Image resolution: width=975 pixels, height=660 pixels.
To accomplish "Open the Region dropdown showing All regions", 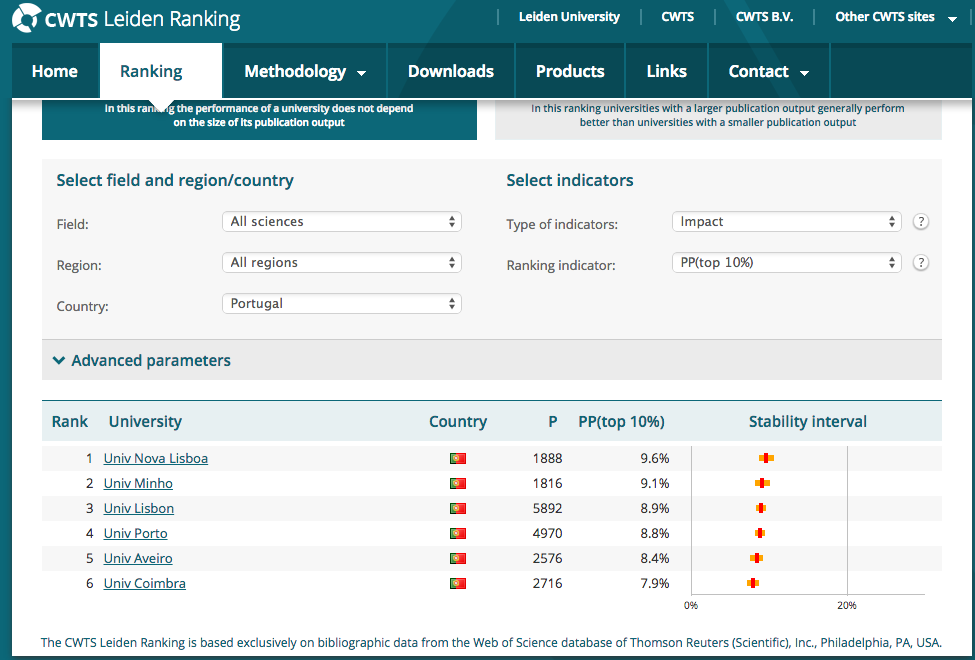I will [x=341, y=263].
